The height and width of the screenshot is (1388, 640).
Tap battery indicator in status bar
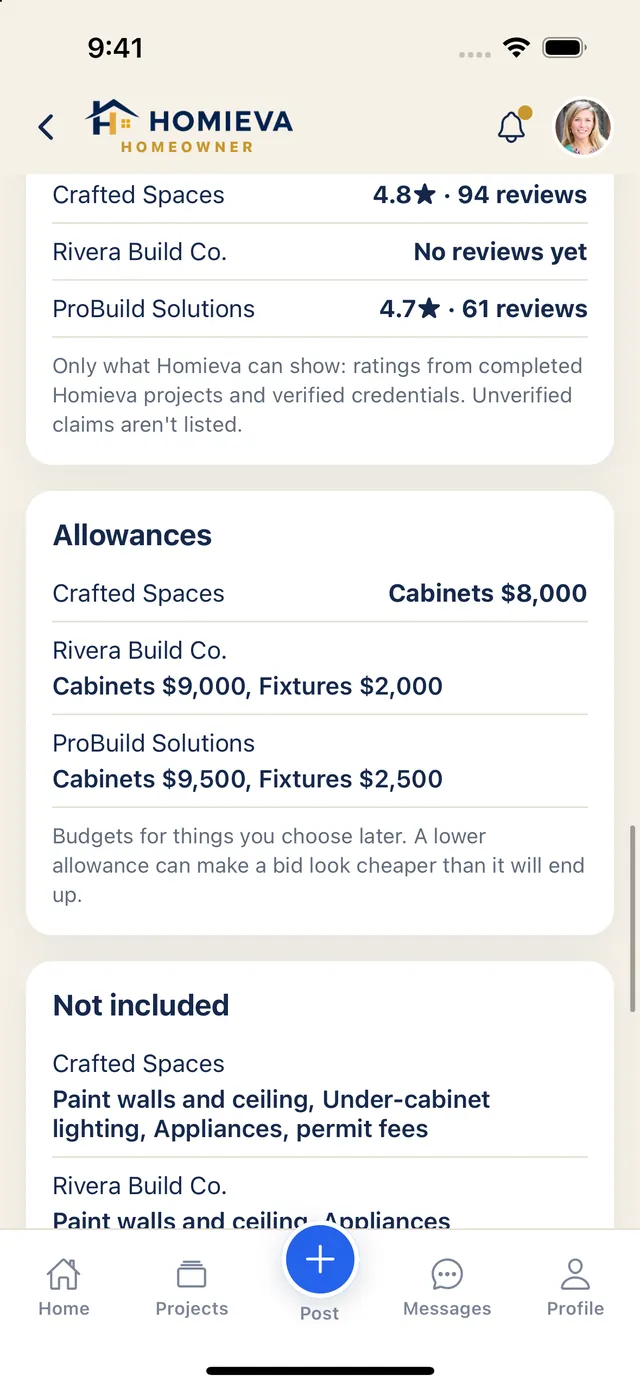tap(564, 47)
